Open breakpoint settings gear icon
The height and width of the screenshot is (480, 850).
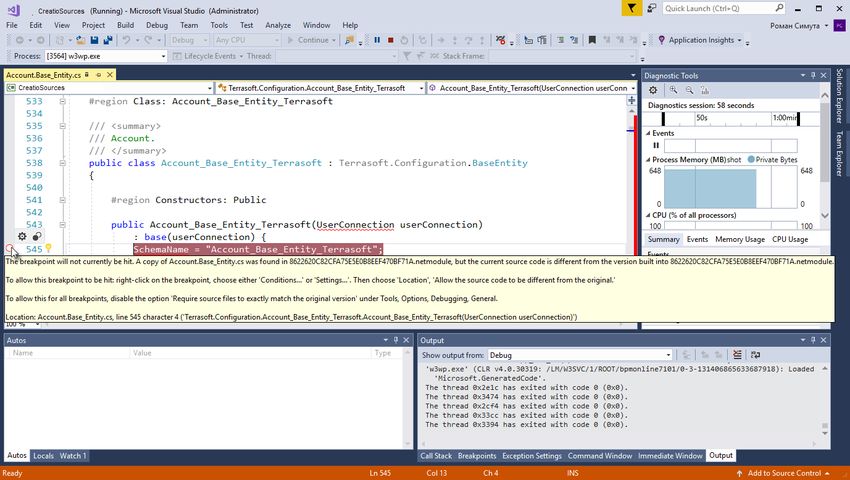click(x=22, y=236)
